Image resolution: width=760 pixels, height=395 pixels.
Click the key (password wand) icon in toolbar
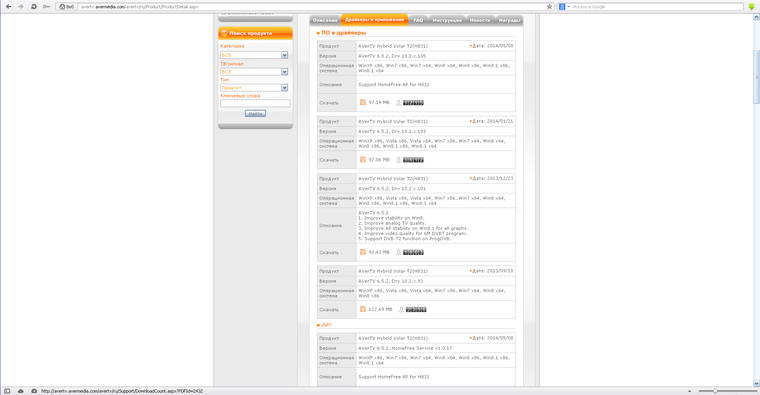tap(47, 6)
